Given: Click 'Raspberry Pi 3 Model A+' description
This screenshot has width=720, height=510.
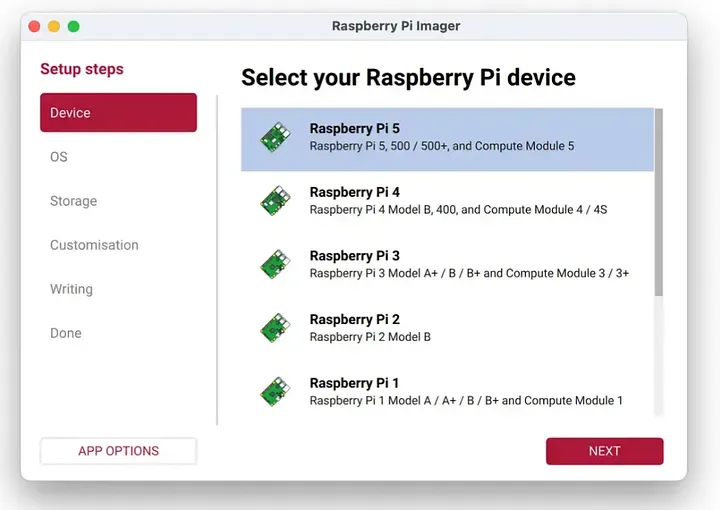Looking at the screenshot, I should (469, 273).
